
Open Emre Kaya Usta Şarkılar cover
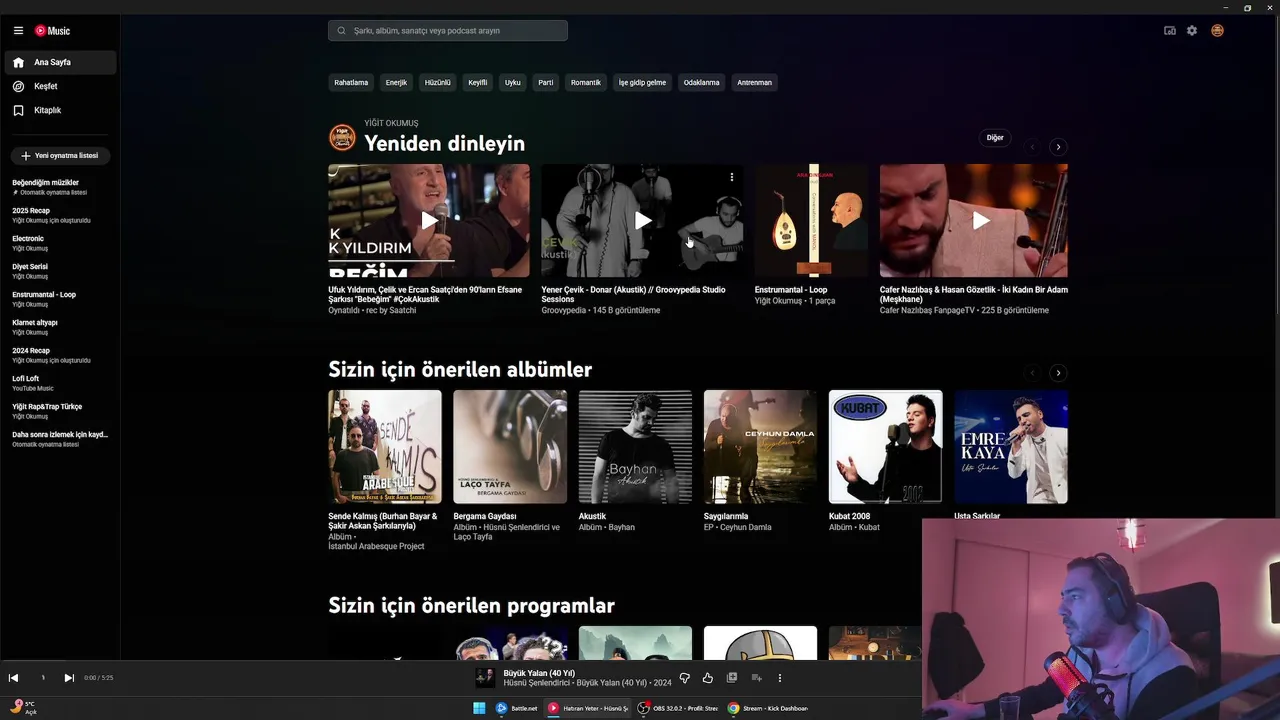point(1011,447)
